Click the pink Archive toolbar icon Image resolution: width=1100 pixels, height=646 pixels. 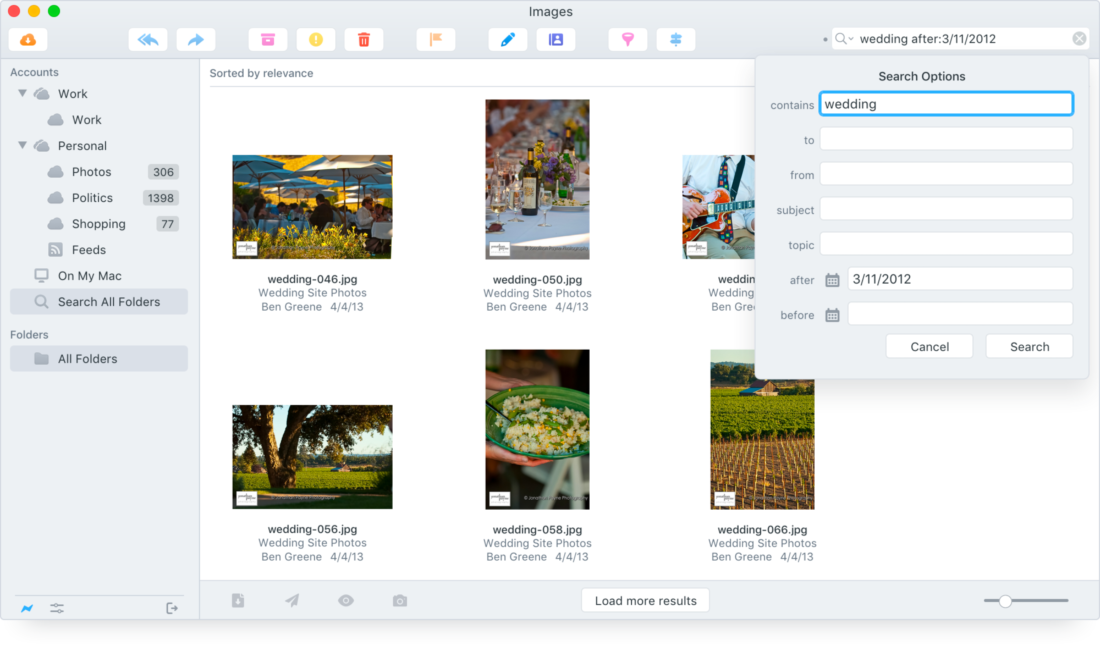coord(268,39)
